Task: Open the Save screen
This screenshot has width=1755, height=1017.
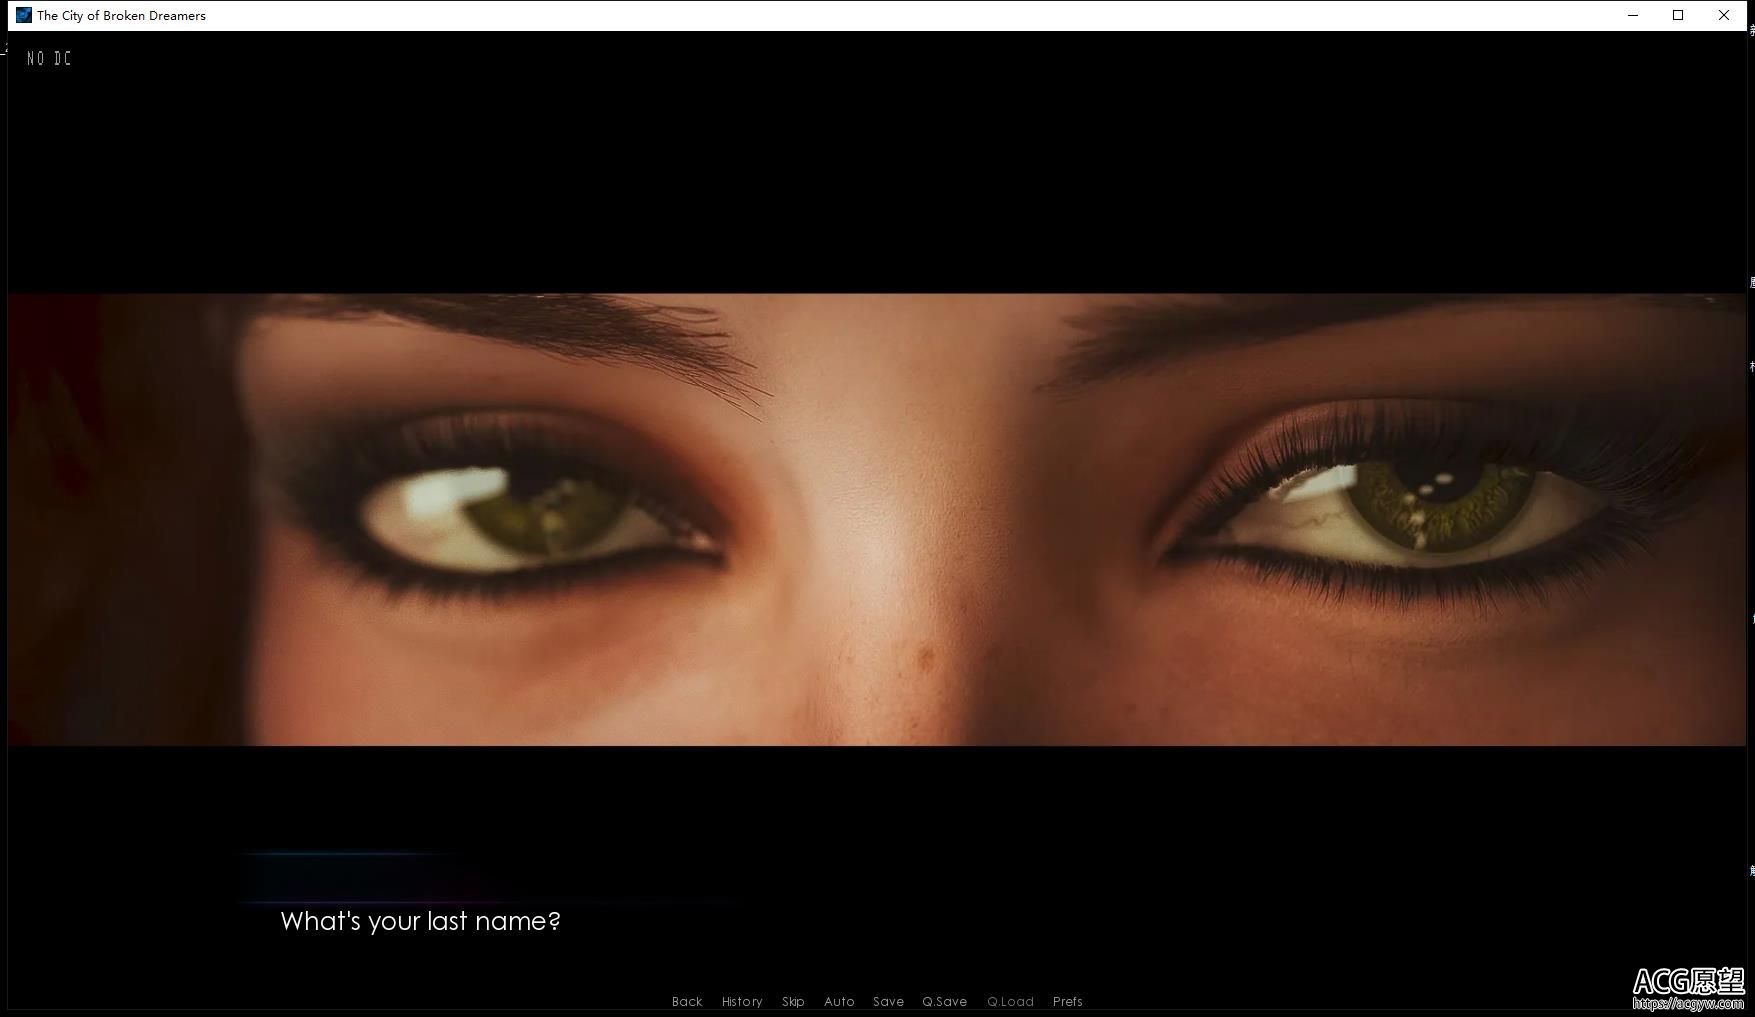Action: [888, 1001]
